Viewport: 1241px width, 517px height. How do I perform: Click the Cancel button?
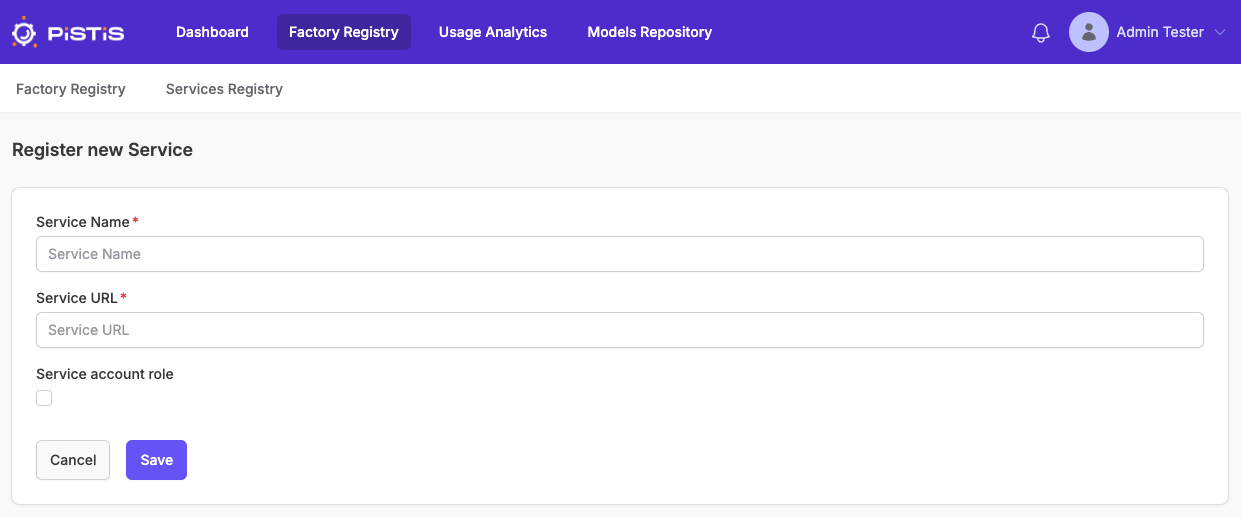click(x=73, y=460)
